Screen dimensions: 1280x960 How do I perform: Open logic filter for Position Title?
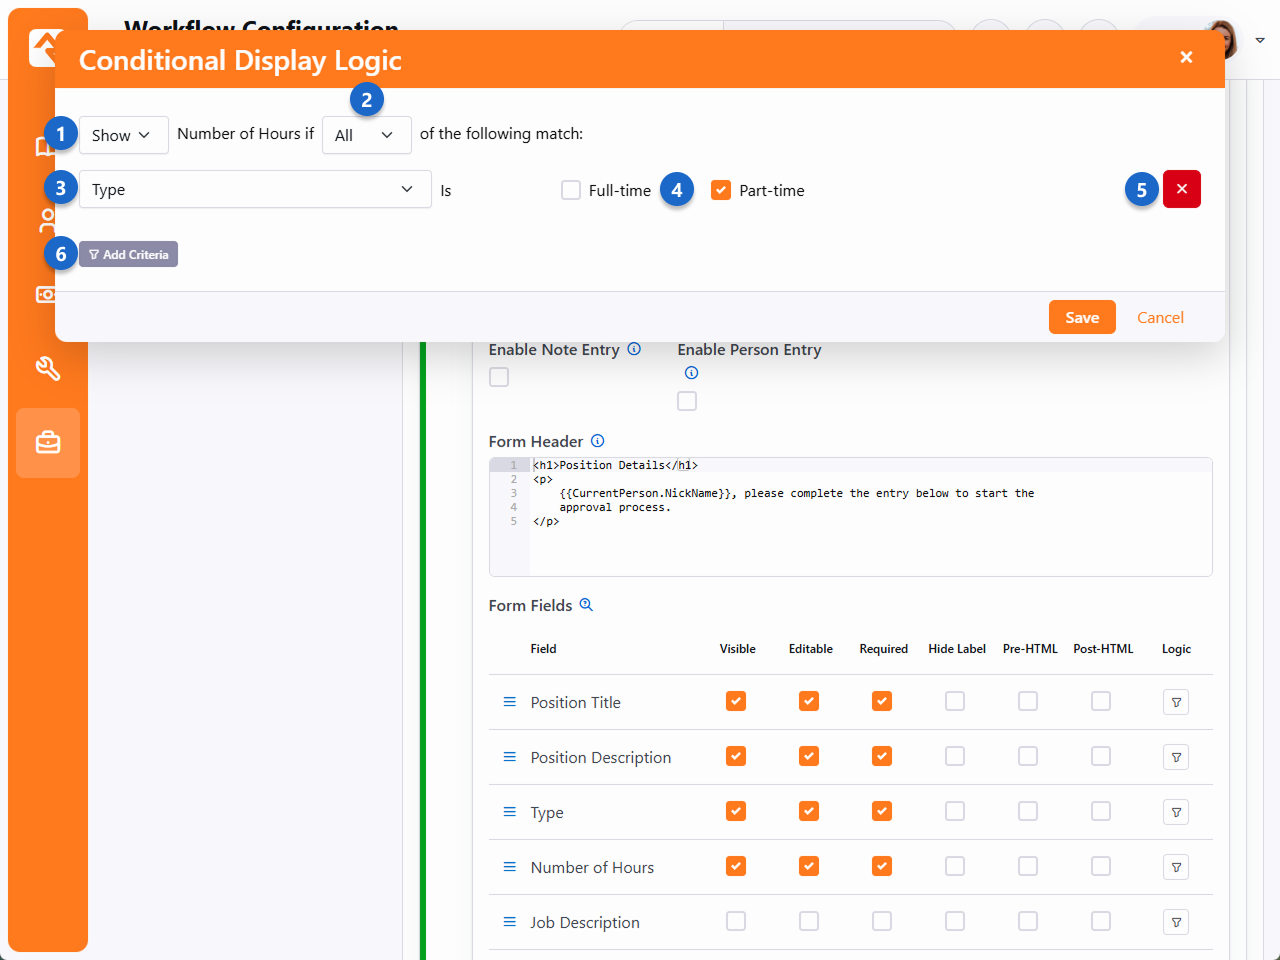(1176, 702)
